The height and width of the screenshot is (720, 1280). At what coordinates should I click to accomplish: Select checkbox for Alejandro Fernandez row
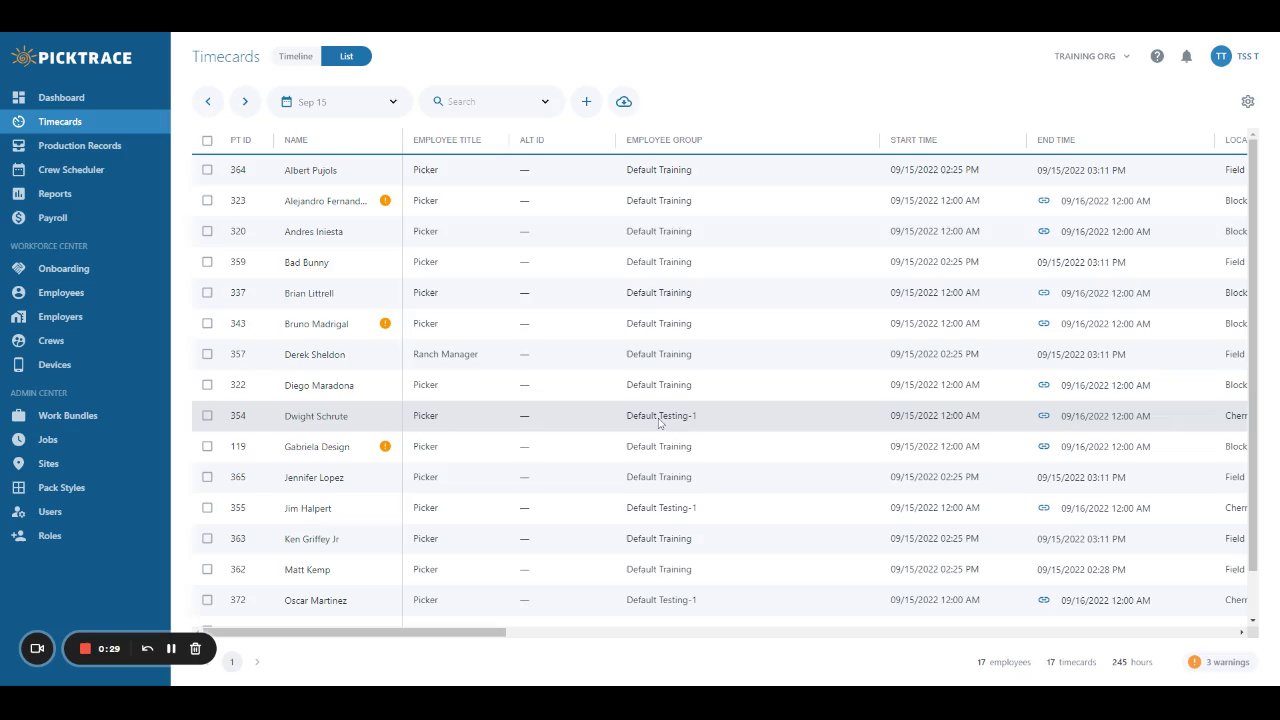(x=207, y=200)
